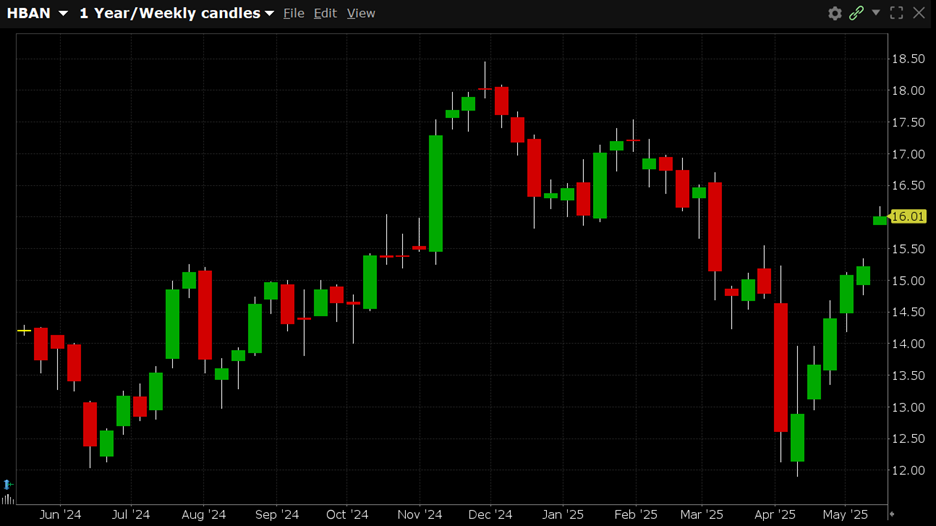Viewport: 936px width, 526px height.
Task: Click the Nov '24 date axis label
Action: tap(419, 514)
